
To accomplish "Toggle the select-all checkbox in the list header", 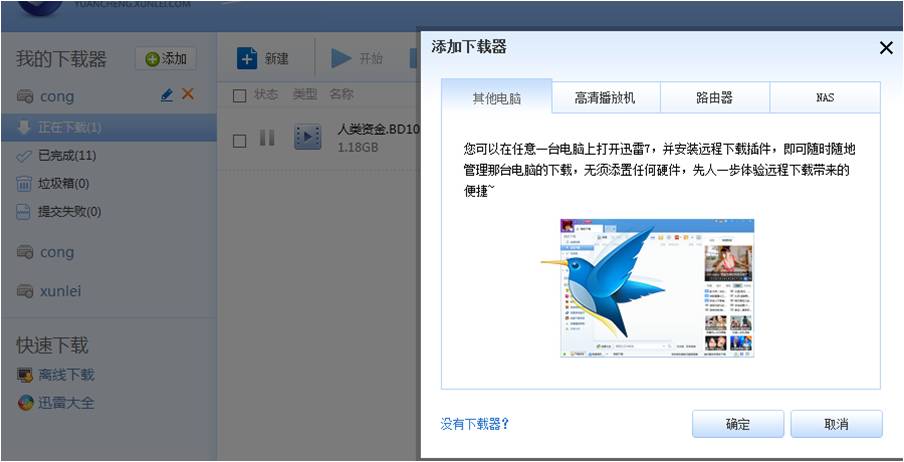I will [x=239, y=95].
